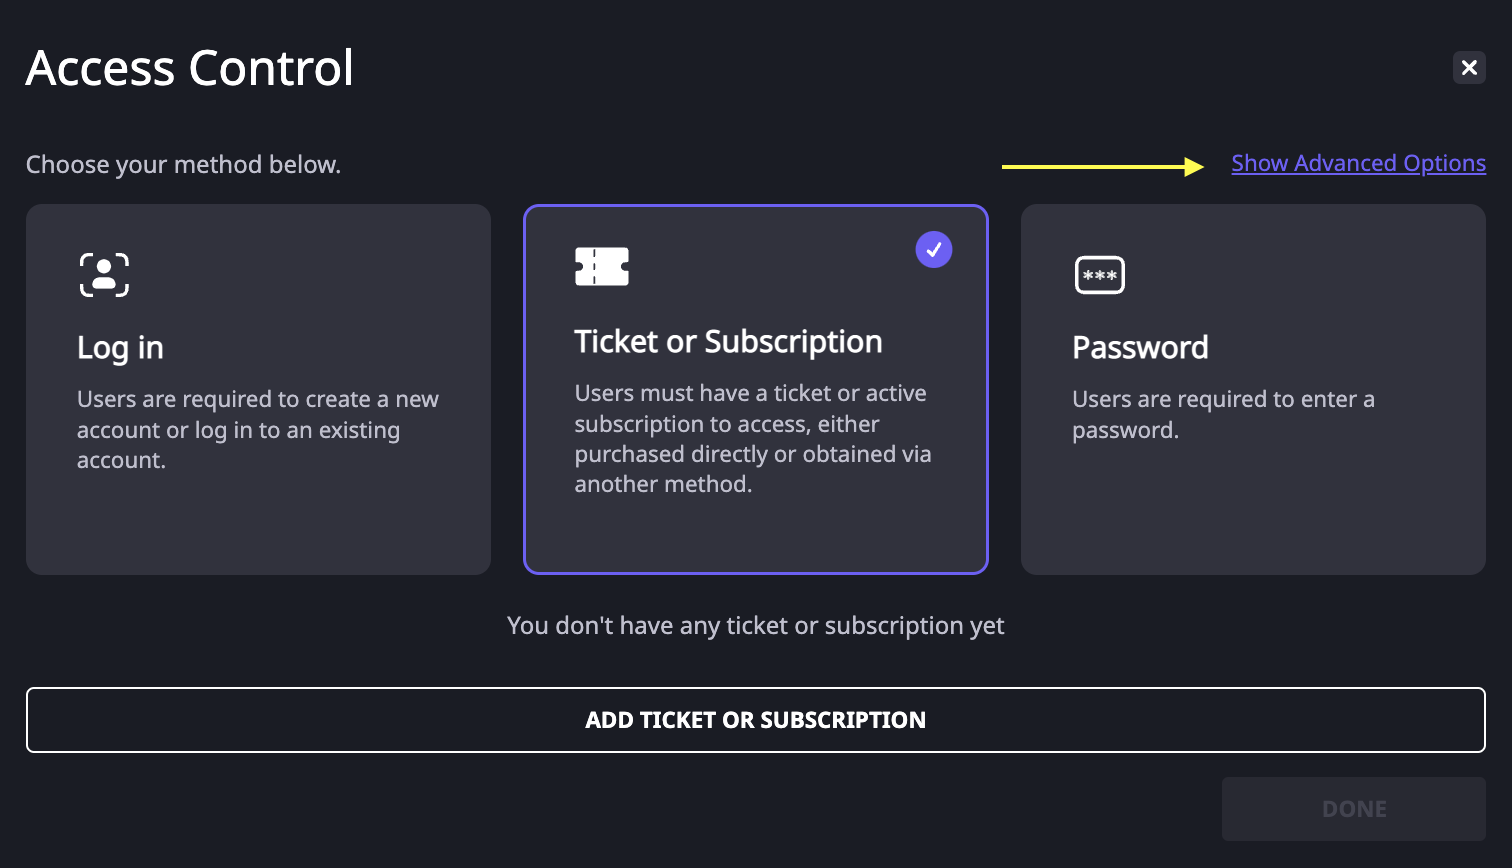This screenshot has height=868, width=1512.
Task: Click the password asterisks icon
Action: coord(1100,275)
